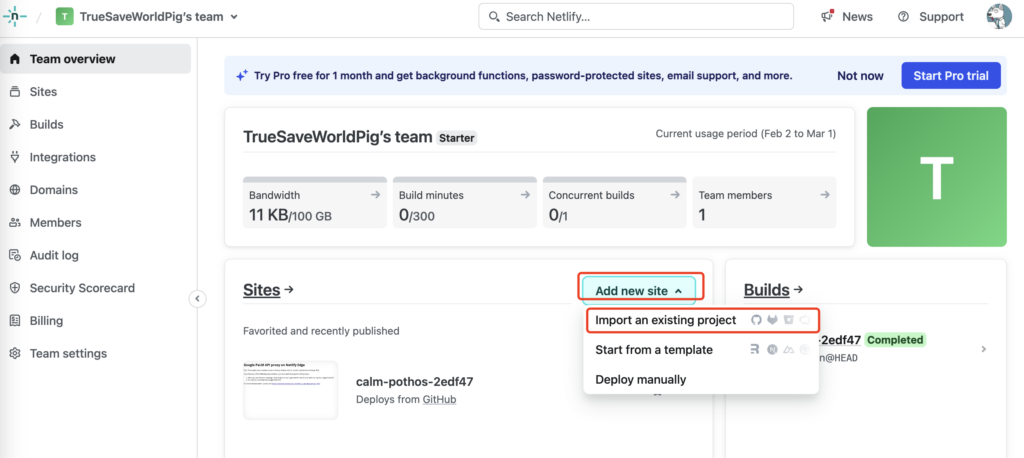The height and width of the screenshot is (458, 1024).
Task: Toggle the Add new site dropdown
Action: tap(639, 291)
